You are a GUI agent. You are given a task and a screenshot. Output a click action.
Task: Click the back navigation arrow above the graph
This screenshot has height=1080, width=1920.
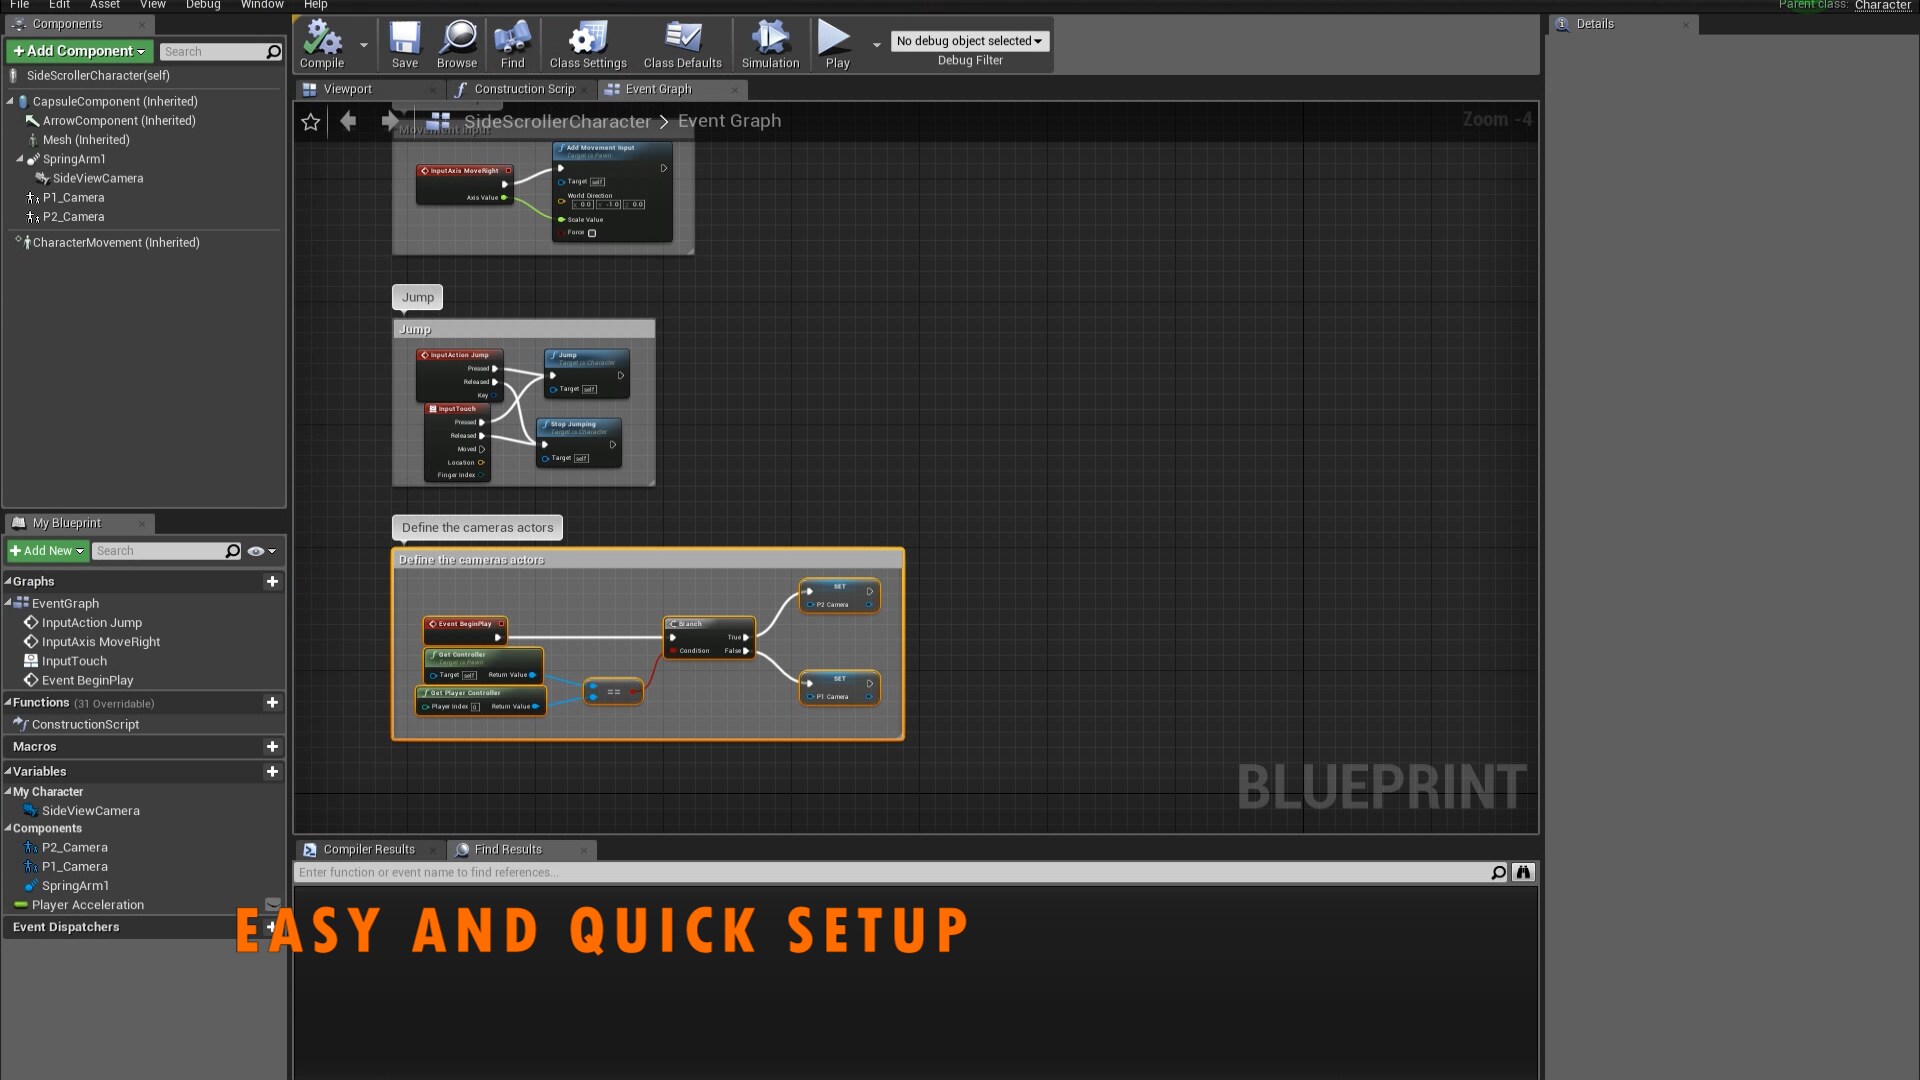[348, 121]
